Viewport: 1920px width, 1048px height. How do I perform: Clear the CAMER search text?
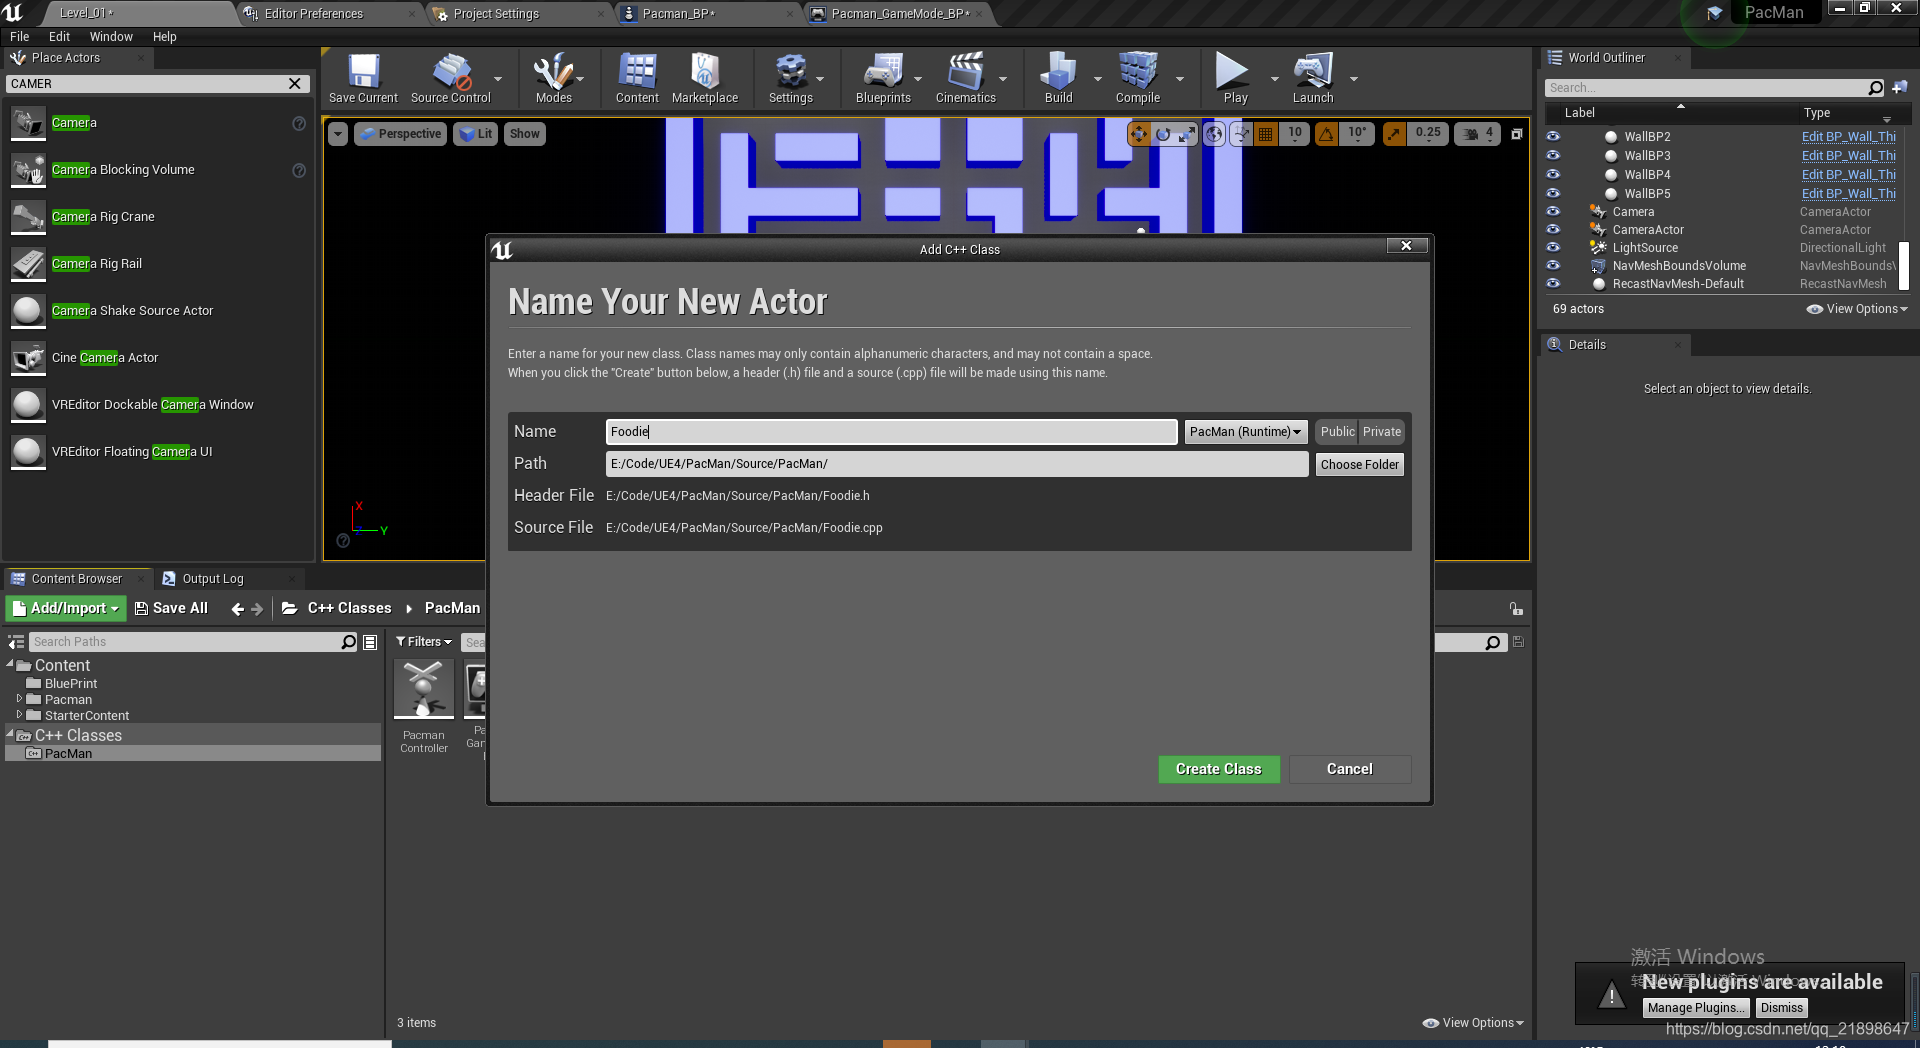click(295, 84)
